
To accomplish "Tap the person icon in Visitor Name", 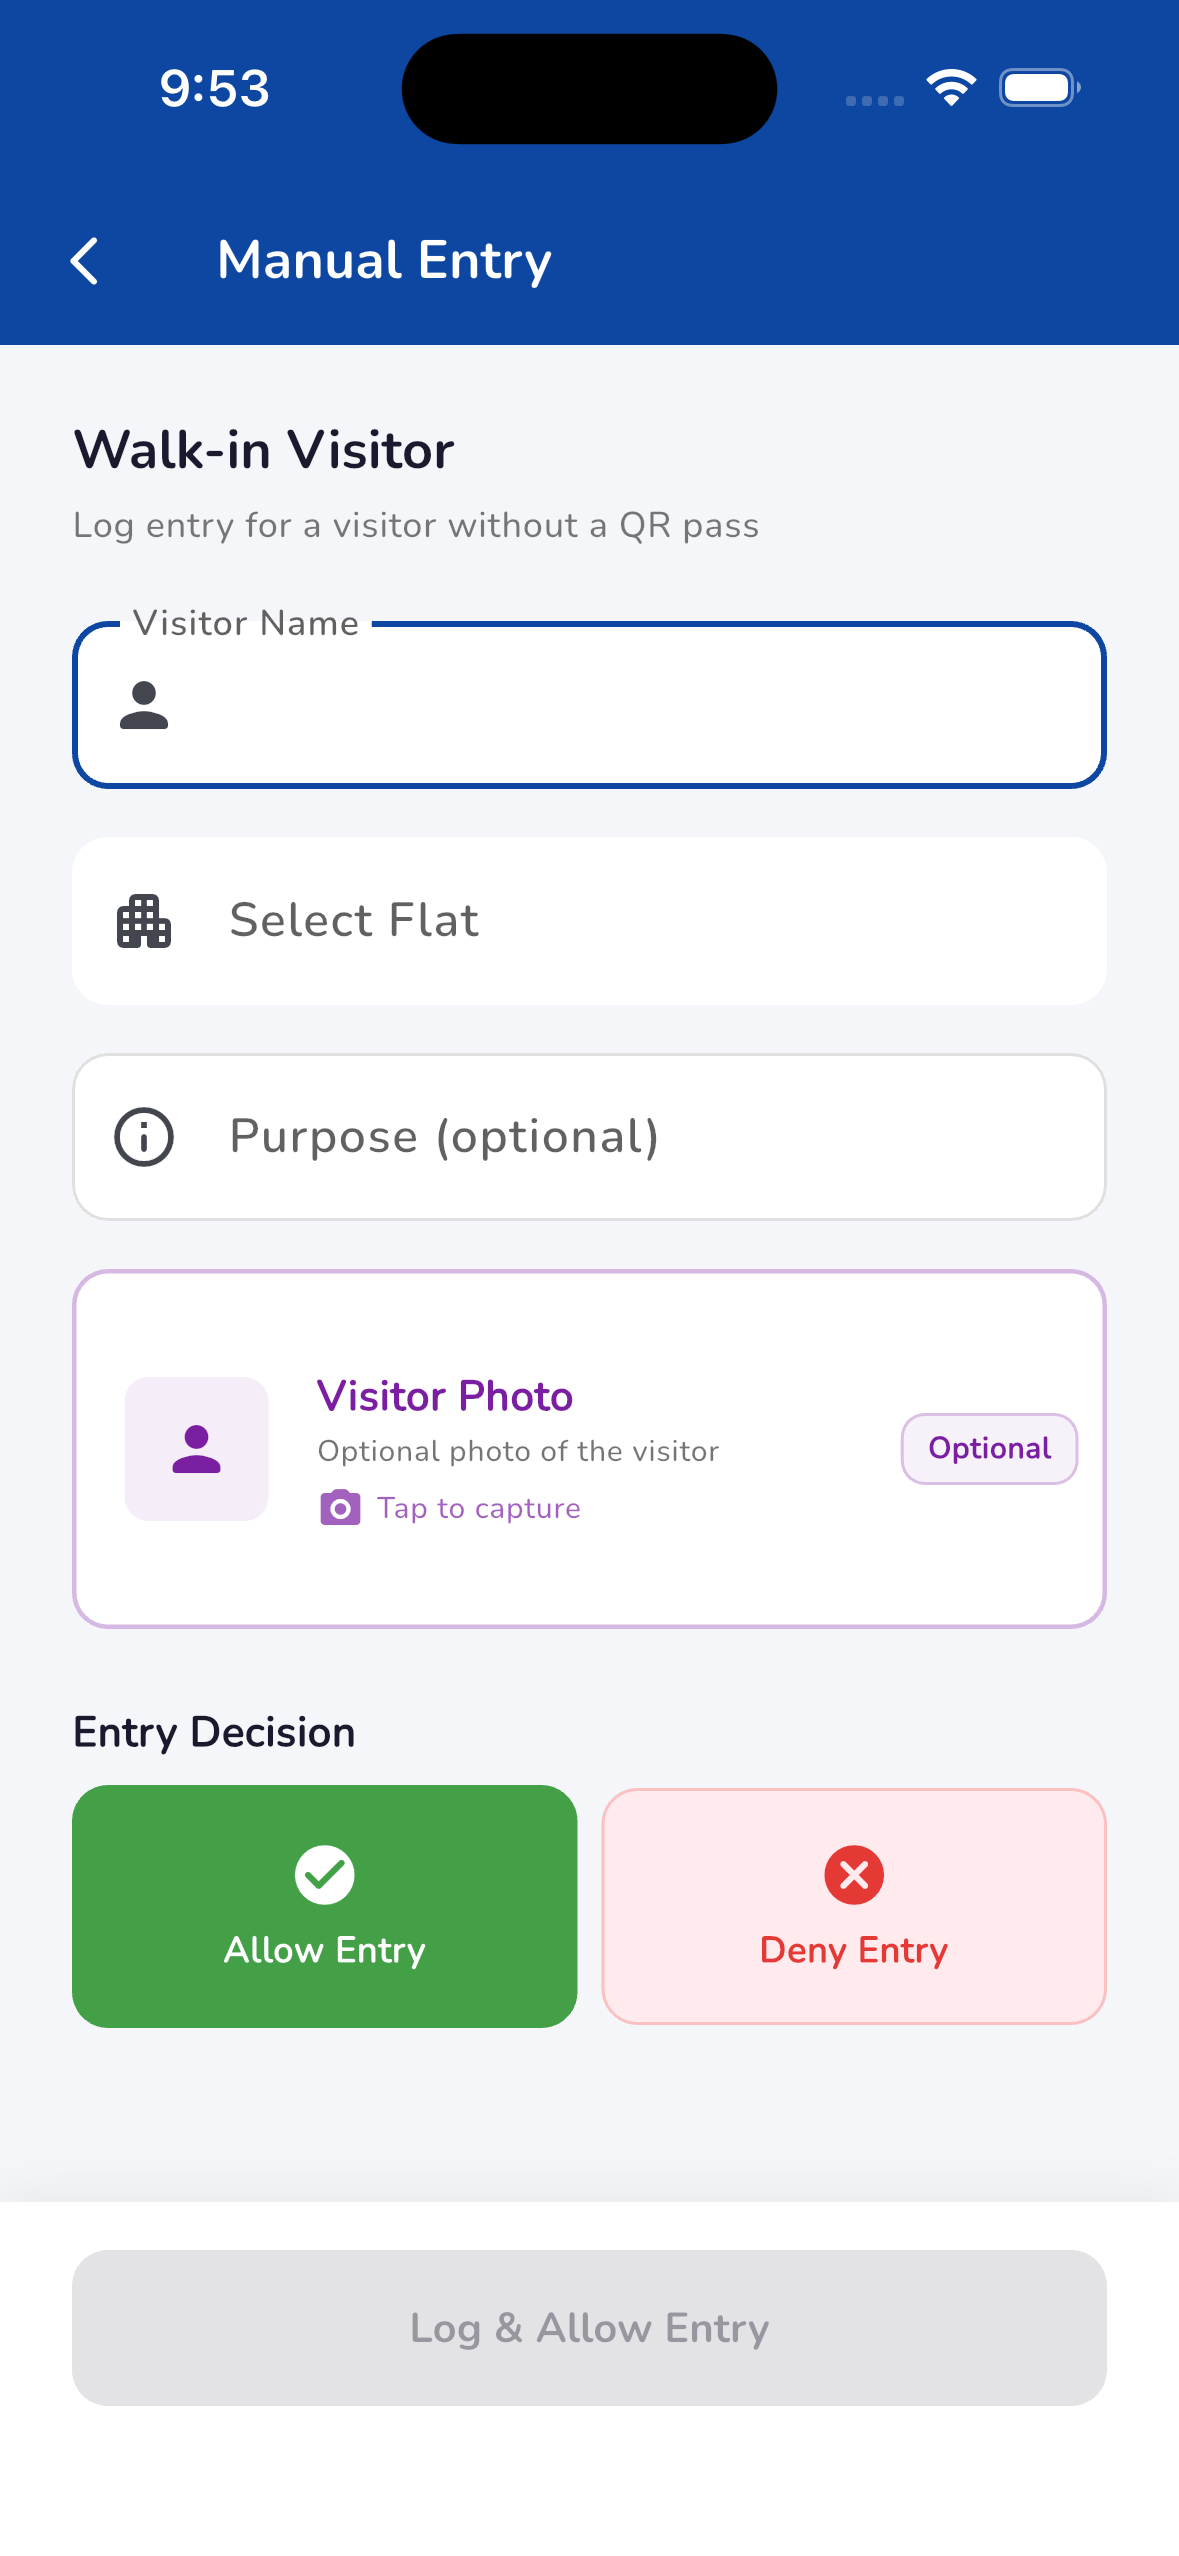I will 144,705.
